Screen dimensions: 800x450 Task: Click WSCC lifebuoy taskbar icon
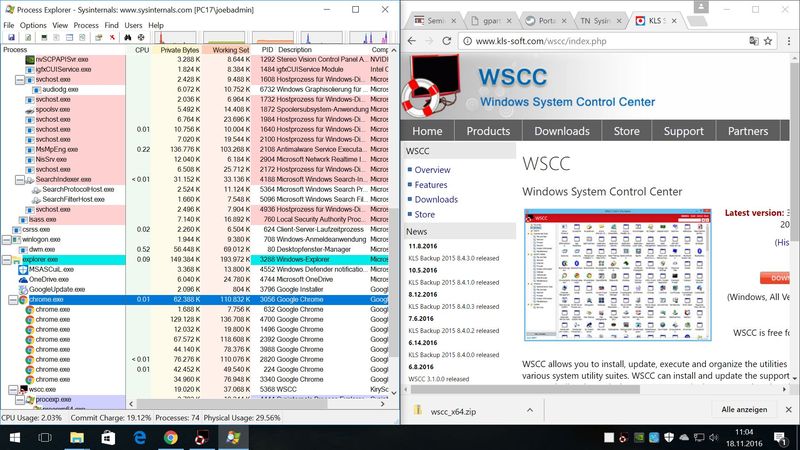(202, 437)
